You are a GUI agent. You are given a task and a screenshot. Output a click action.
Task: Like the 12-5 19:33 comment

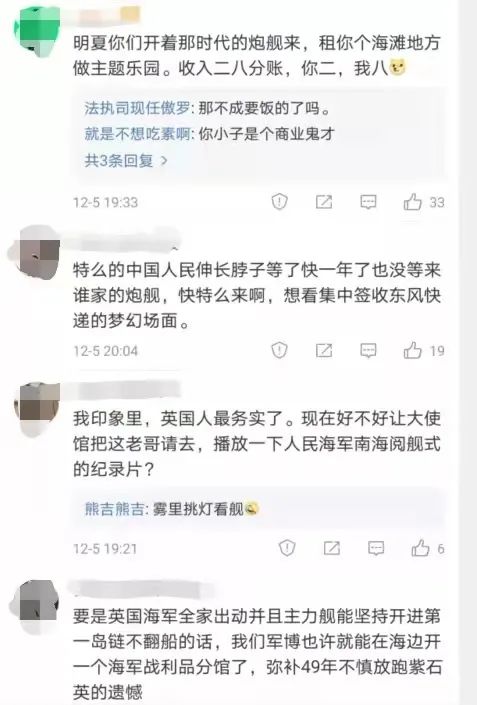tap(412, 202)
